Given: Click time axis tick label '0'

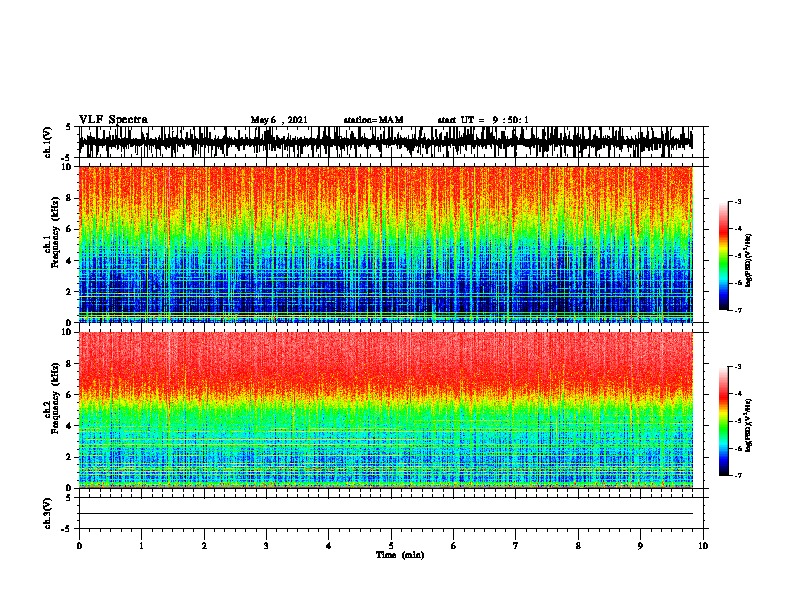Looking at the screenshot, I should (79, 545).
